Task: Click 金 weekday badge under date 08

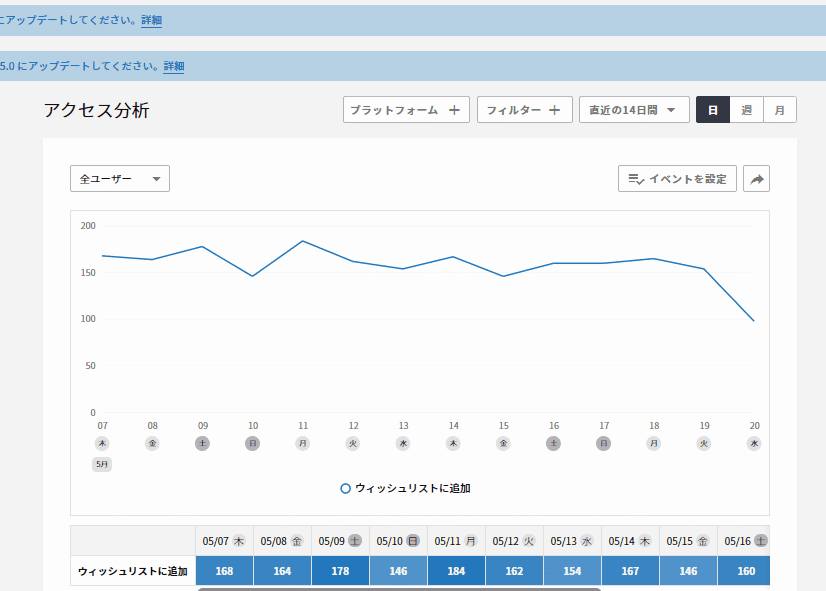Action: (x=152, y=444)
